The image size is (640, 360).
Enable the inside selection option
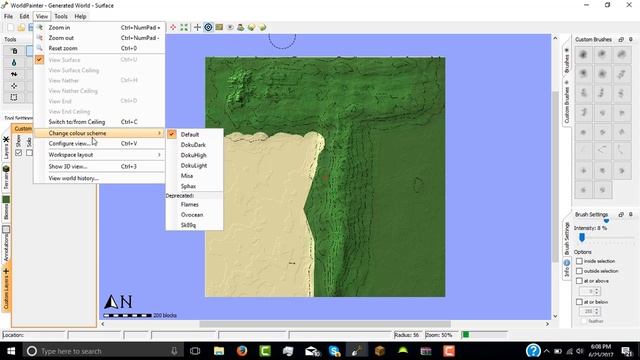[579, 261]
